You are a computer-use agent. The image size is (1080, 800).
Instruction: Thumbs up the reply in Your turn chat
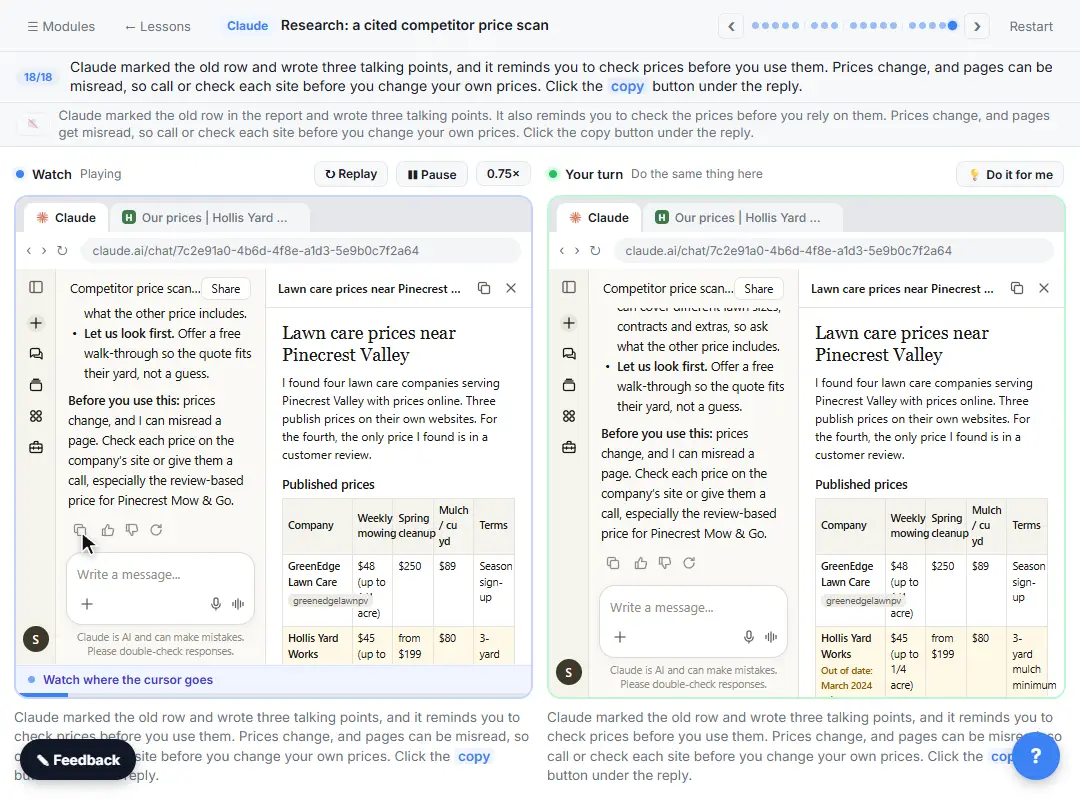point(641,563)
